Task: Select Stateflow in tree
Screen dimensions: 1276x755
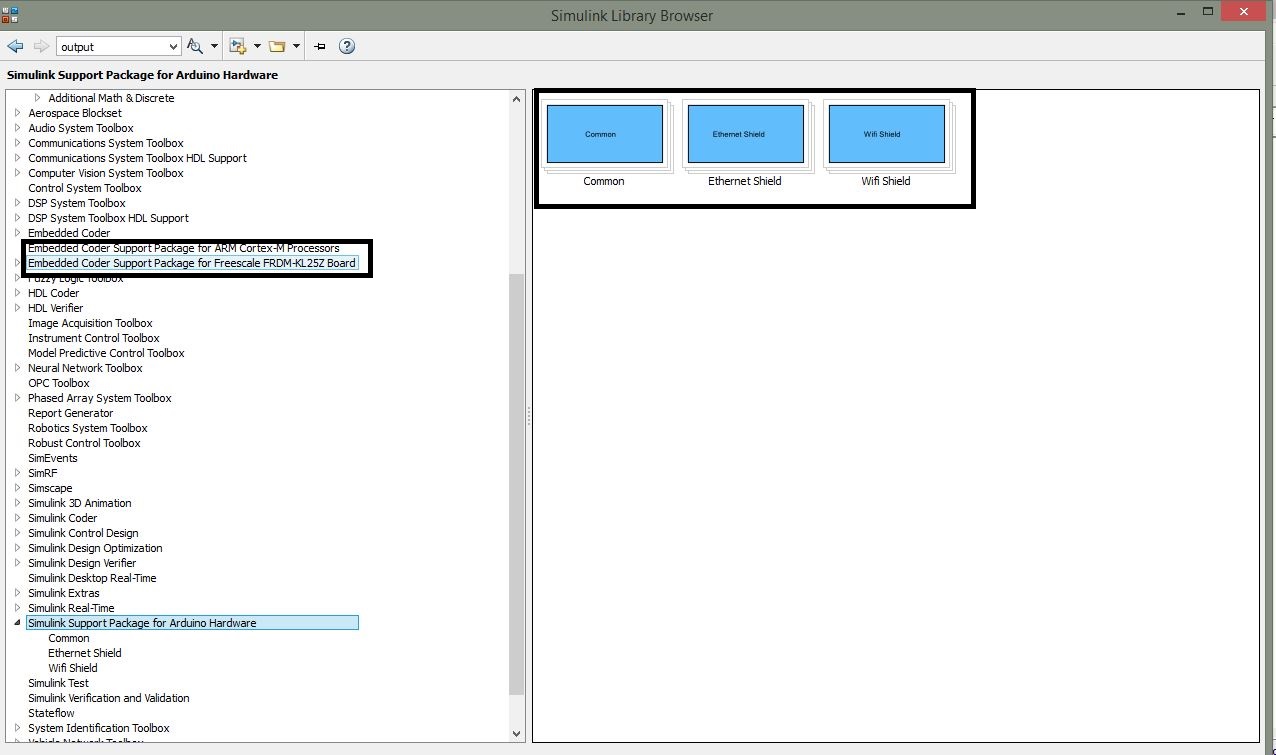Action: tap(51, 713)
